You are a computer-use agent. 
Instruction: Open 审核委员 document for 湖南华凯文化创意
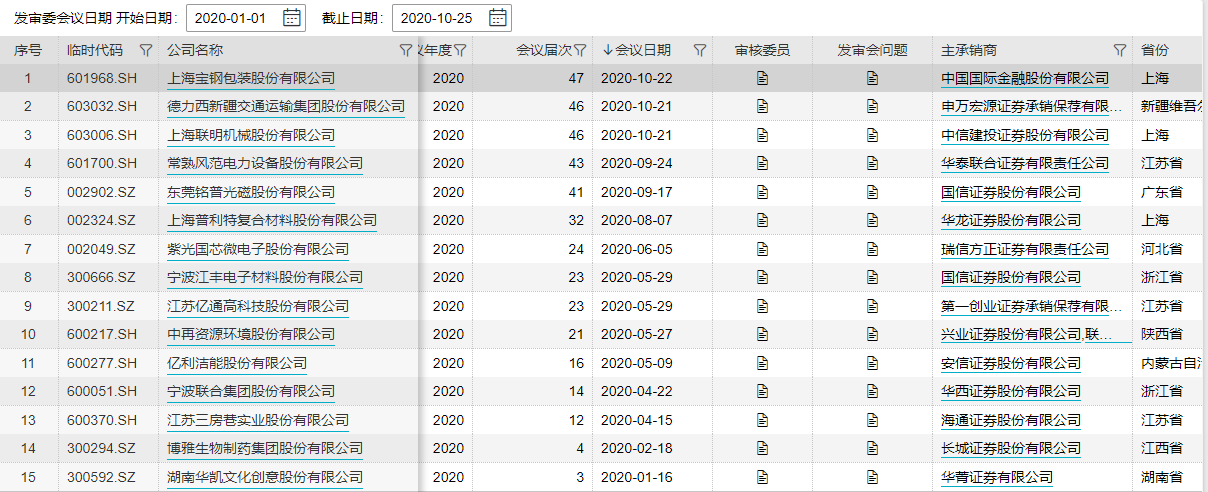(x=762, y=477)
